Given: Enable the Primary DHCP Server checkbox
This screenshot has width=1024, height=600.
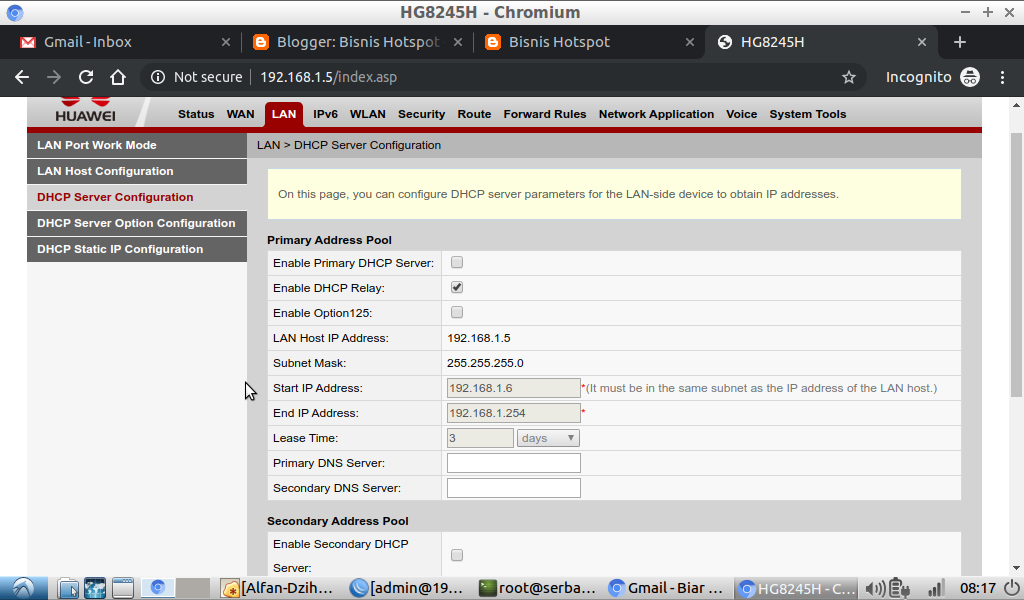Looking at the screenshot, I should coord(457,262).
